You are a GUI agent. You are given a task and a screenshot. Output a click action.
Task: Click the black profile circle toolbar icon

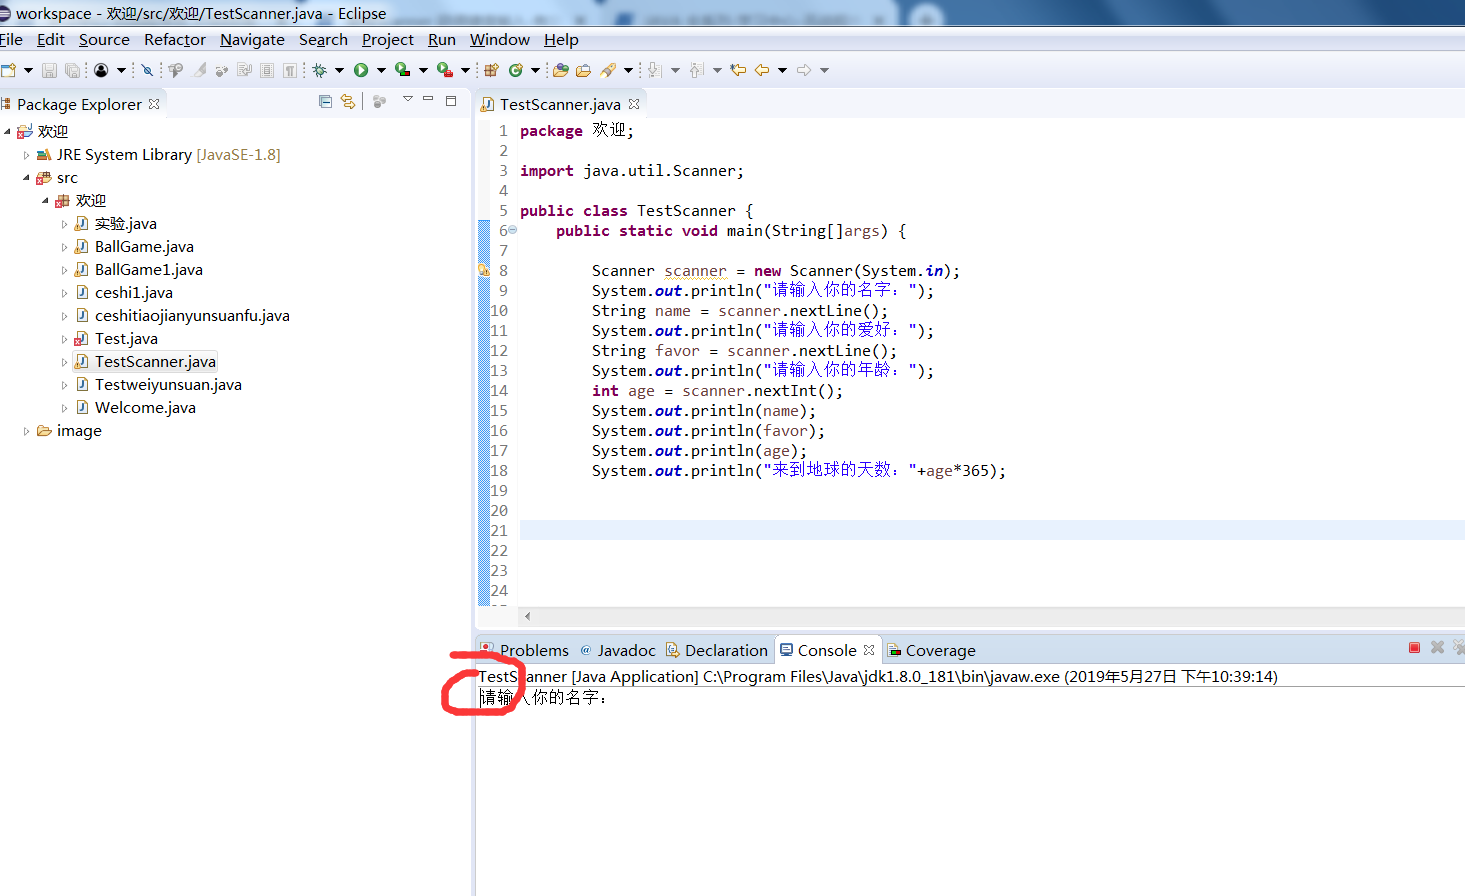(101, 70)
